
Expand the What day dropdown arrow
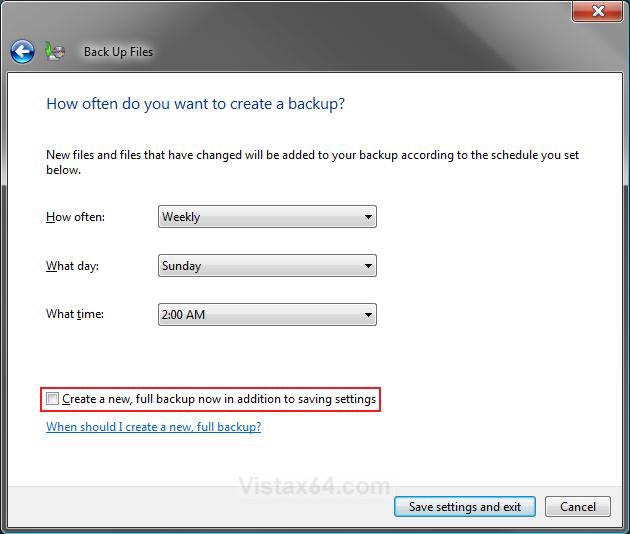click(x=368, y=266)
